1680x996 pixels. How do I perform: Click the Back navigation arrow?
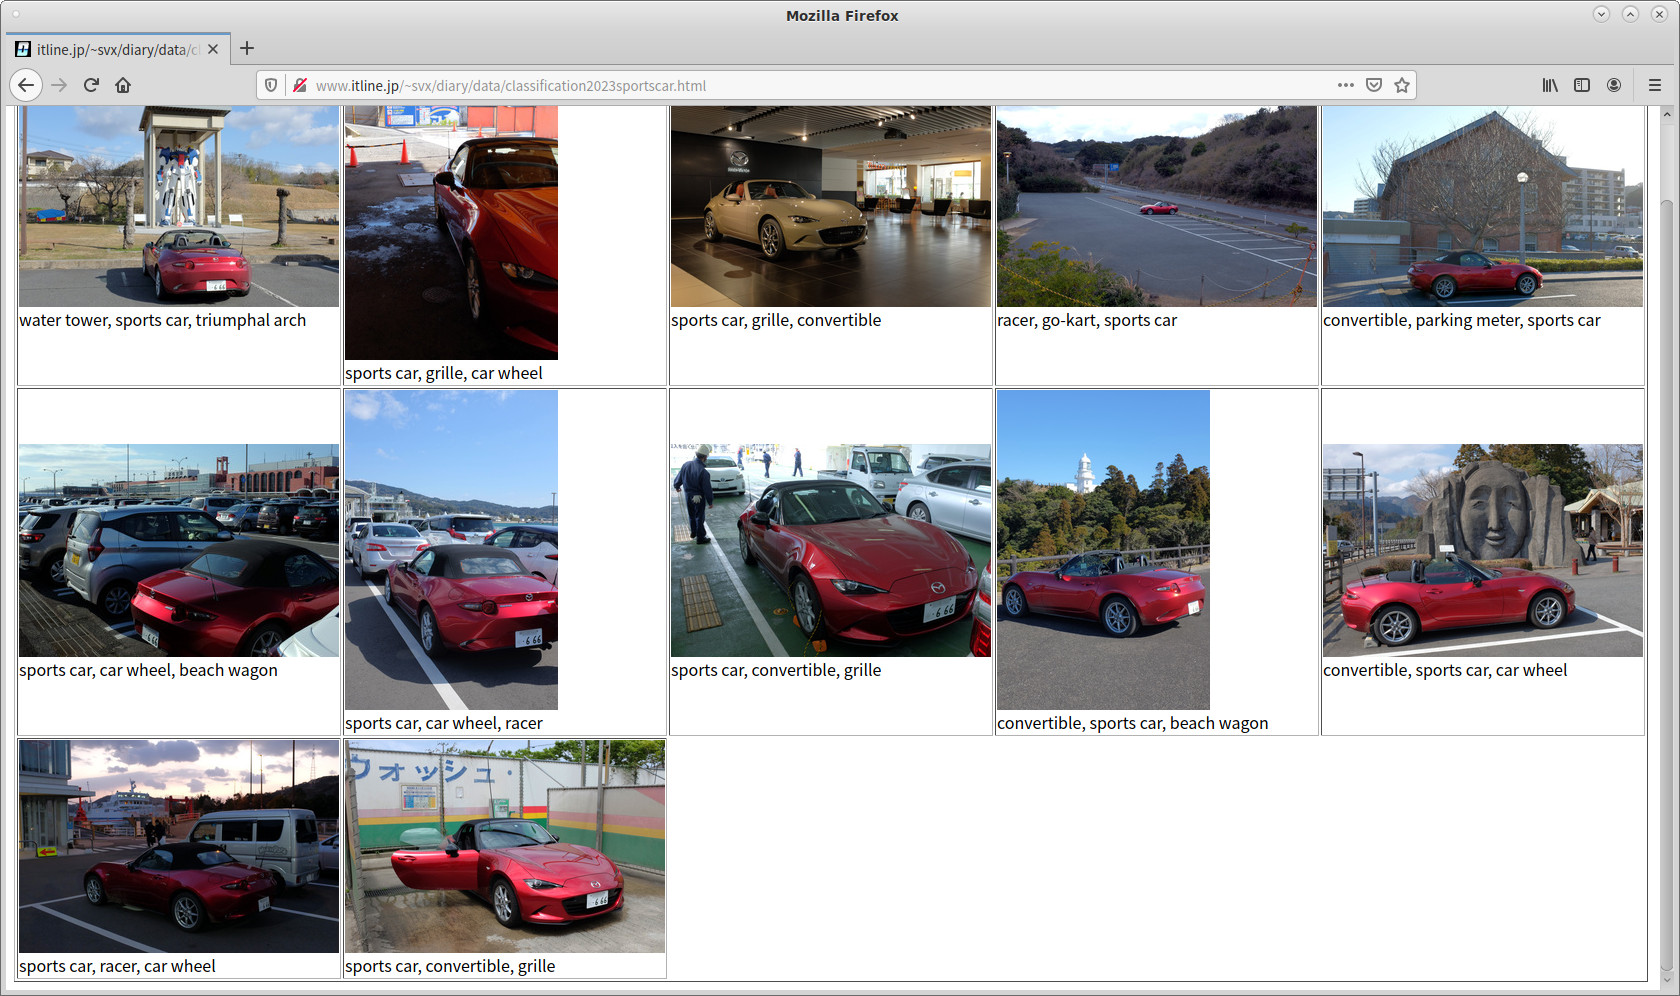tap(26, 85)
